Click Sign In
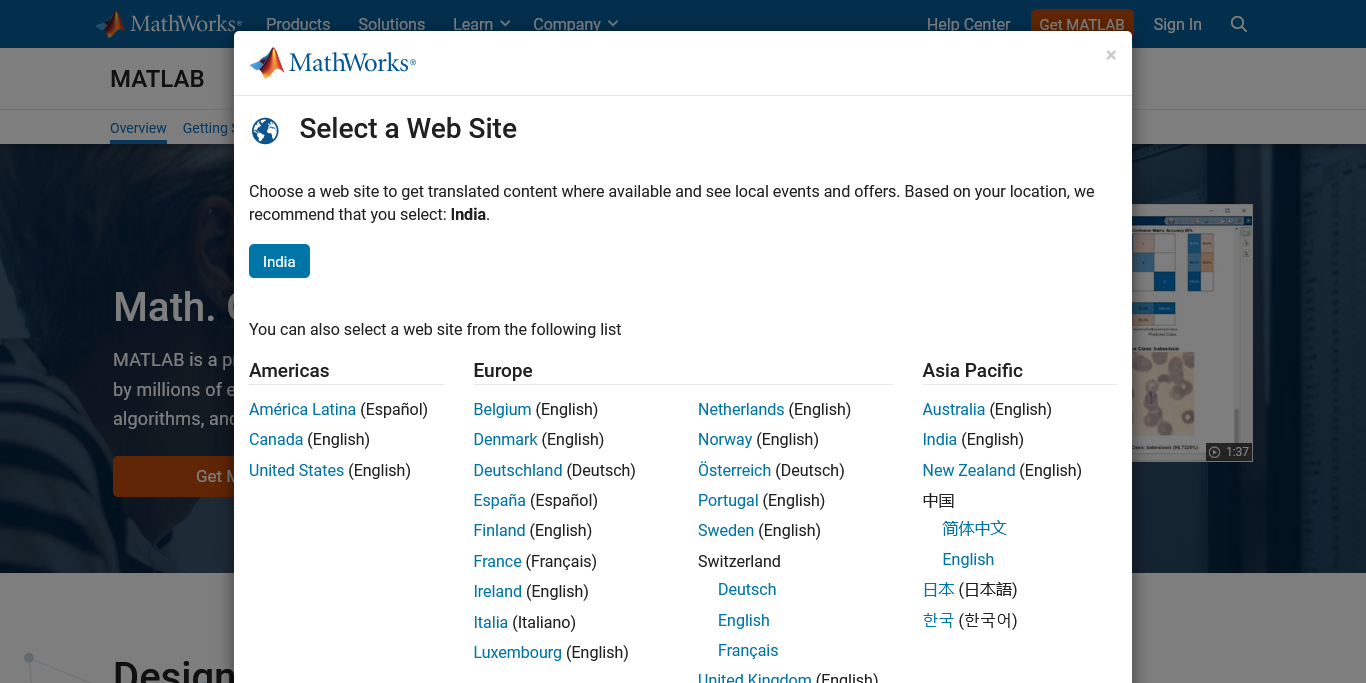The height and width of the screenshot is (683, 1366). point(1177,24)
